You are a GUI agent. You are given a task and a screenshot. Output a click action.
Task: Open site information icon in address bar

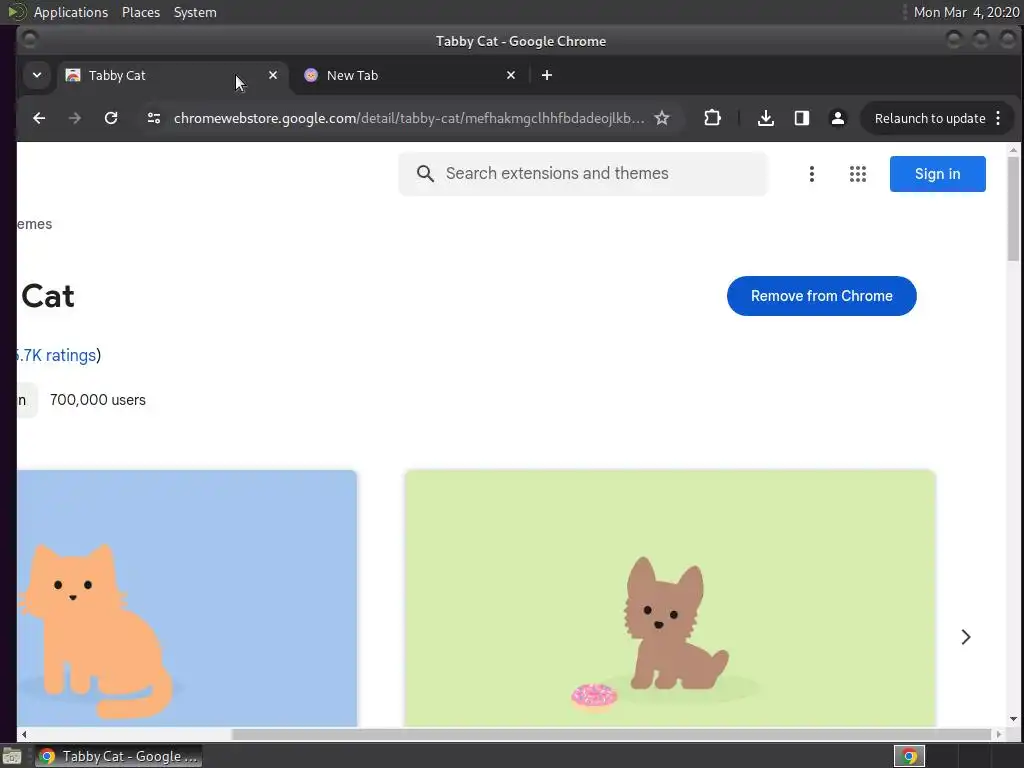pyautogui.click(x=154, y=118)
